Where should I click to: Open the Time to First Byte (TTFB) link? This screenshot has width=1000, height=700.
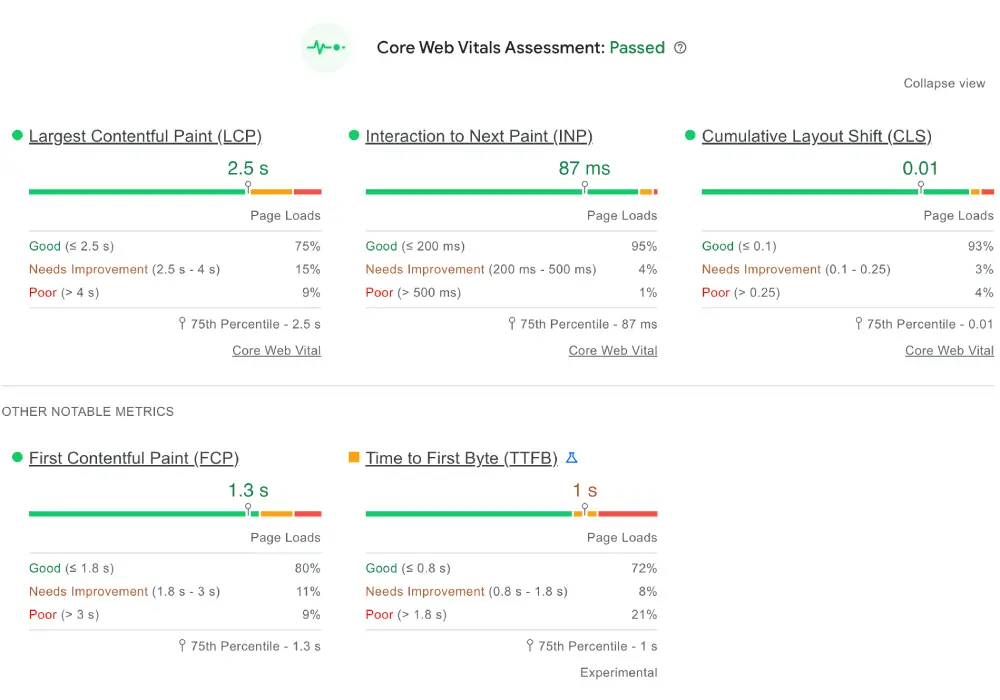[x=461, y=458]
